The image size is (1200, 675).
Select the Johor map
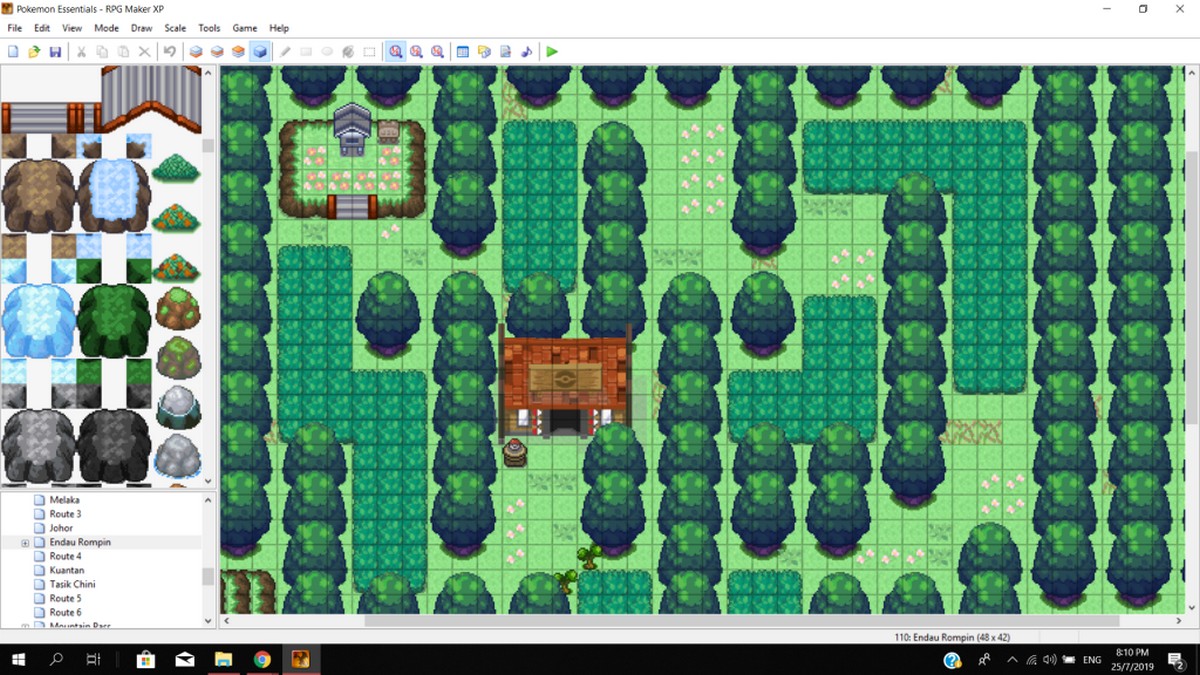point(61,528)
